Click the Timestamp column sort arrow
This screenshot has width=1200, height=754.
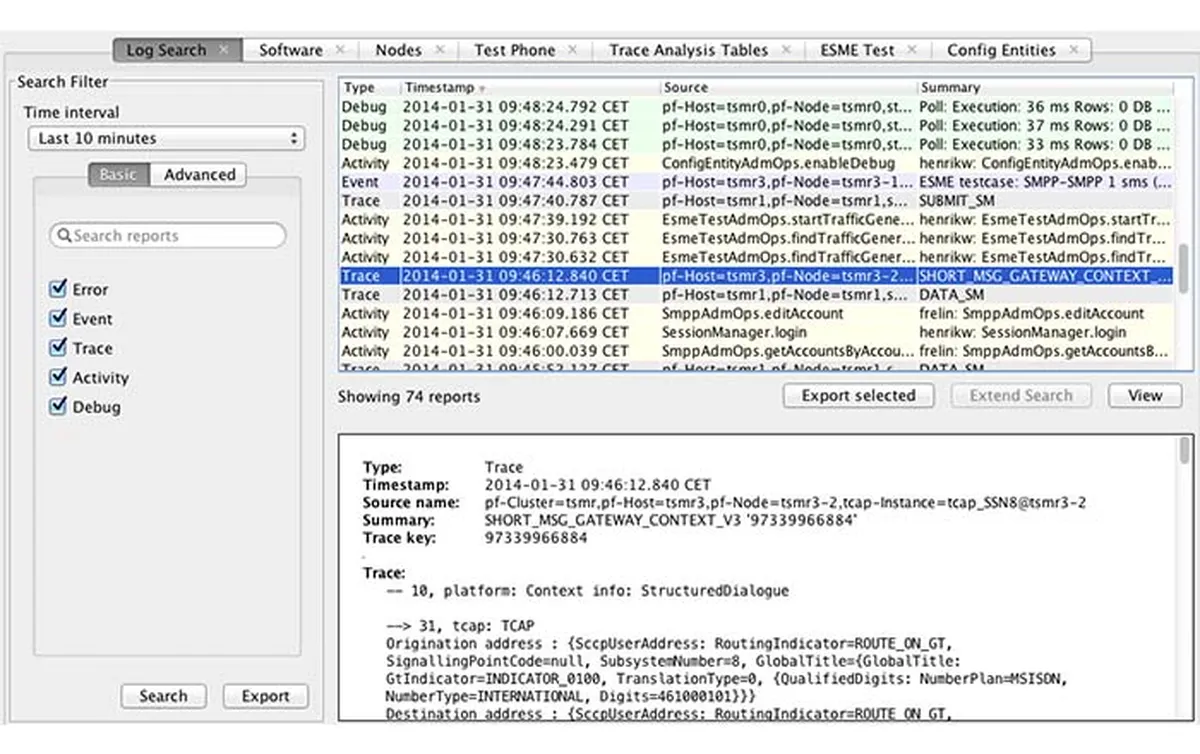483,89
